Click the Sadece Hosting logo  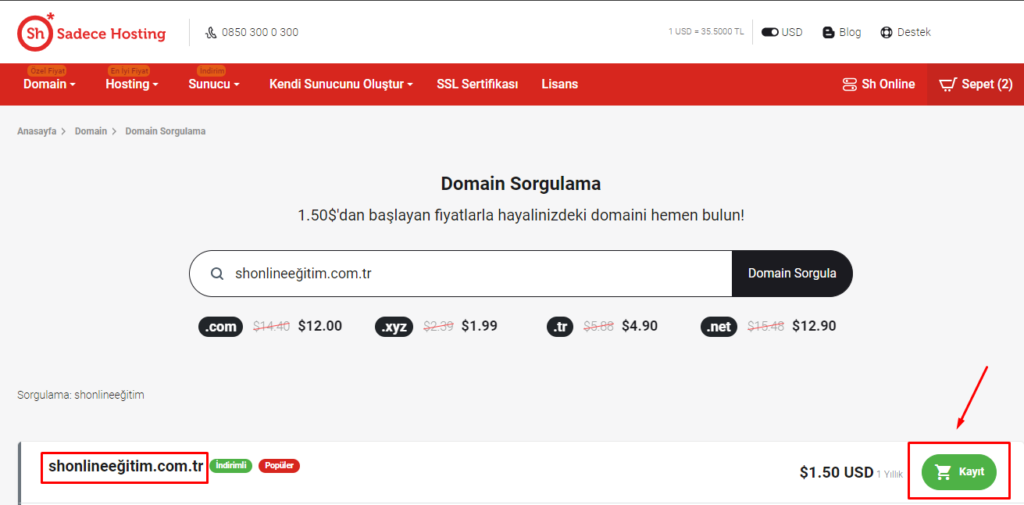coord(91,33)
